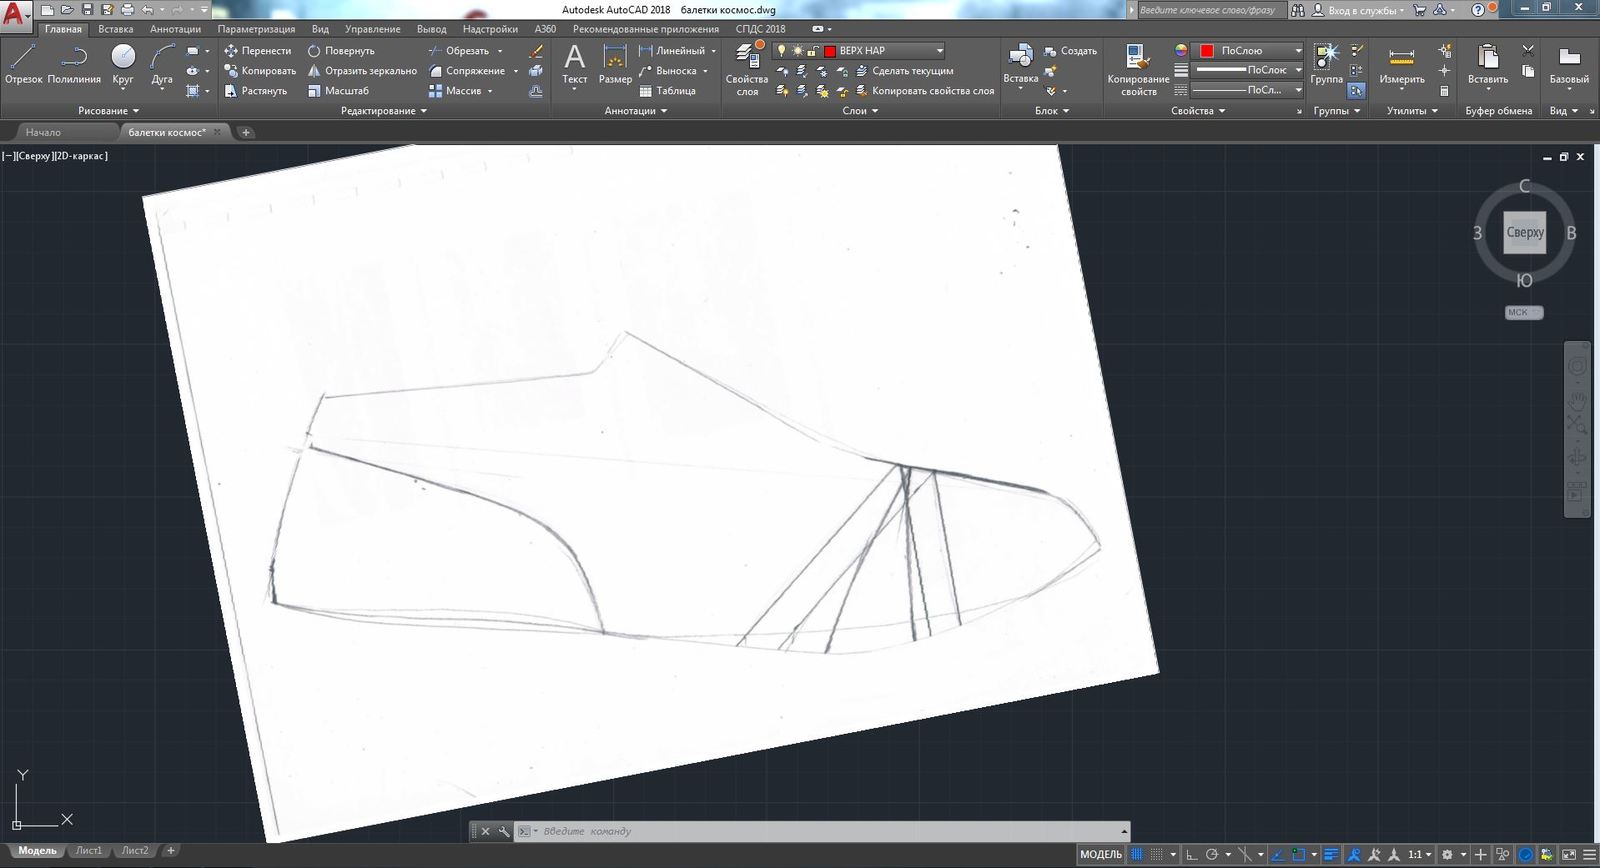This screenshot has height=868, width=1600.
Task: Click the red object color swatch
Action: (1207, 51)
